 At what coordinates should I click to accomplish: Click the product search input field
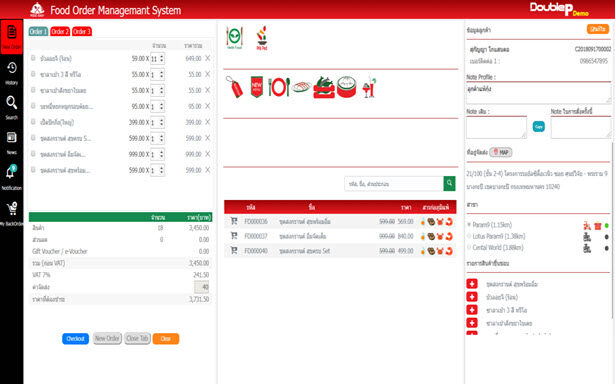click(394, 184)
